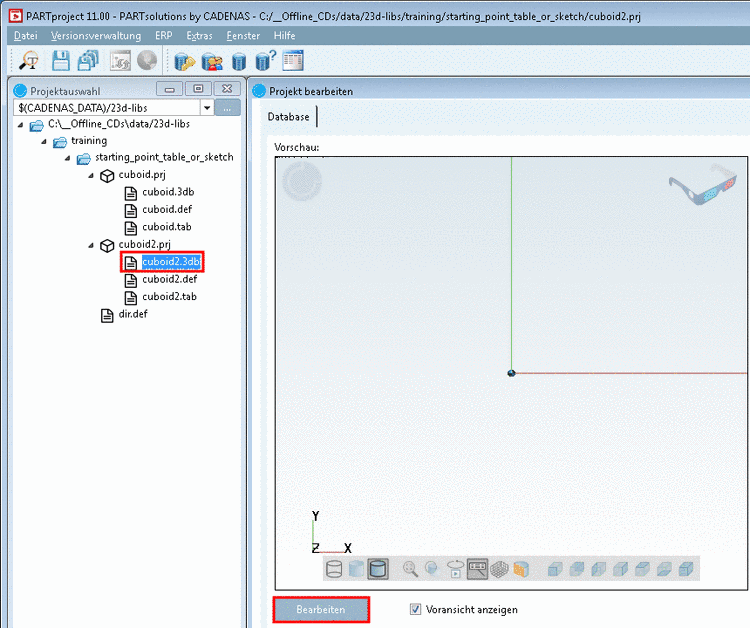Click the database with question mark icon
The width and height of the screenshot is (750, 628).
click(x=265, y=61)
